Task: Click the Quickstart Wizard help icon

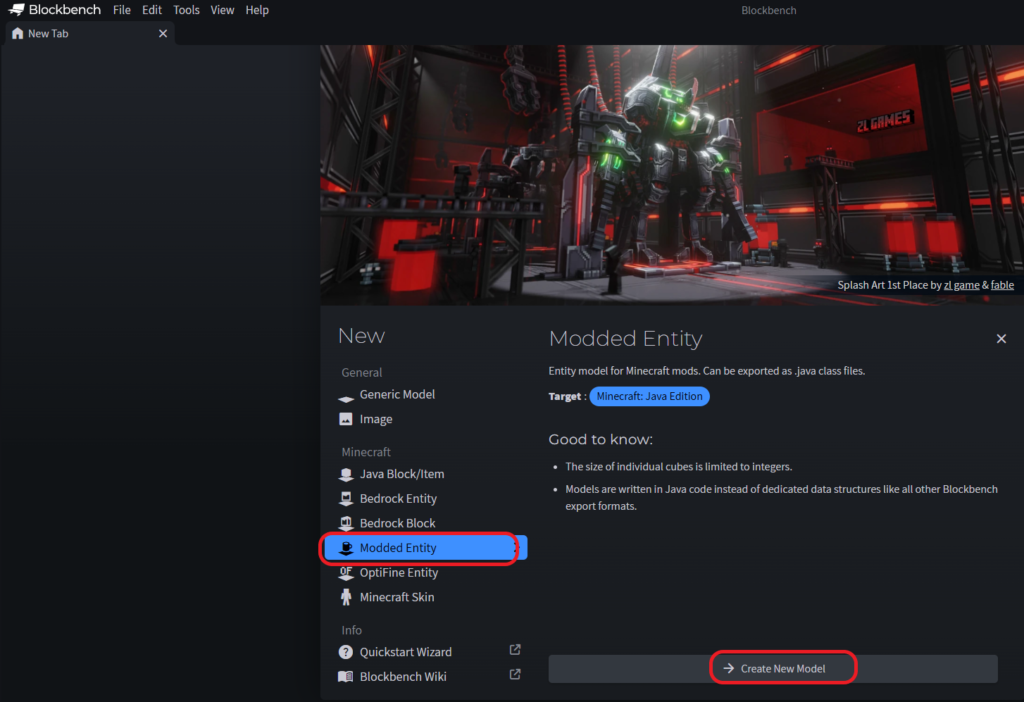Action: [346, 652]
